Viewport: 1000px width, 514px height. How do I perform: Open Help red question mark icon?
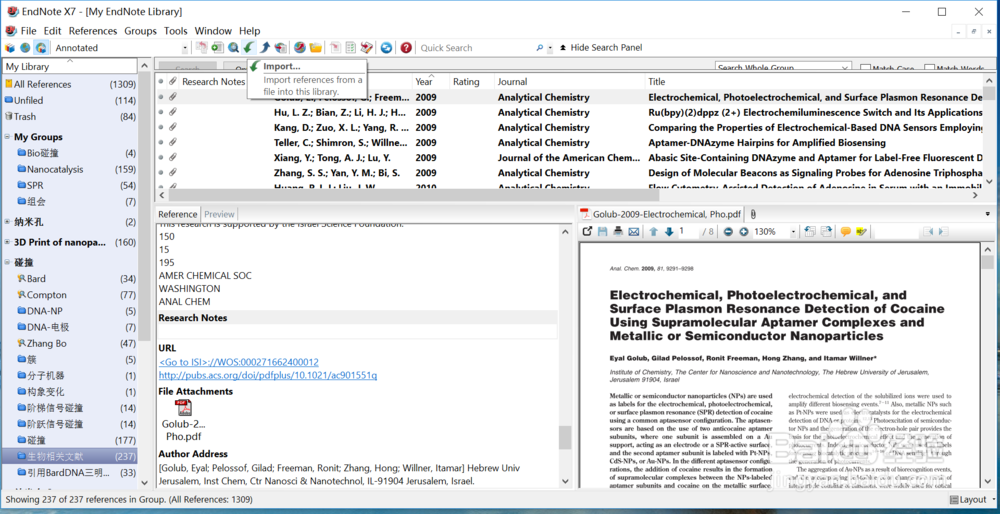pos(406,48)
